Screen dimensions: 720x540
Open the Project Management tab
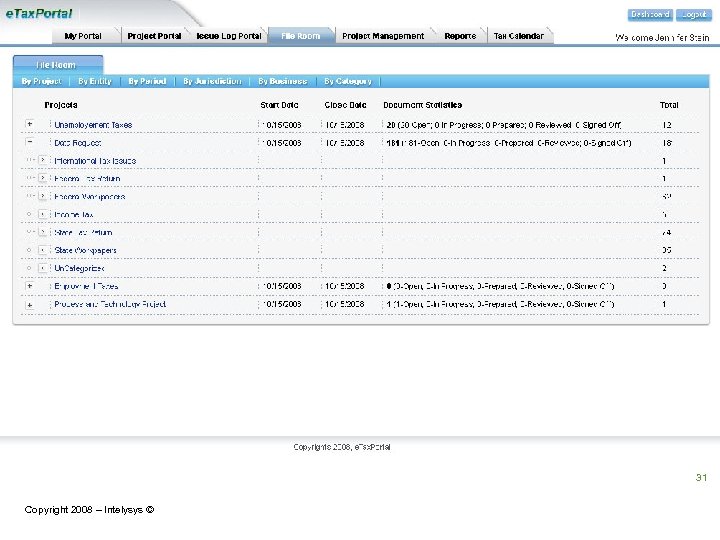(383, 36)
